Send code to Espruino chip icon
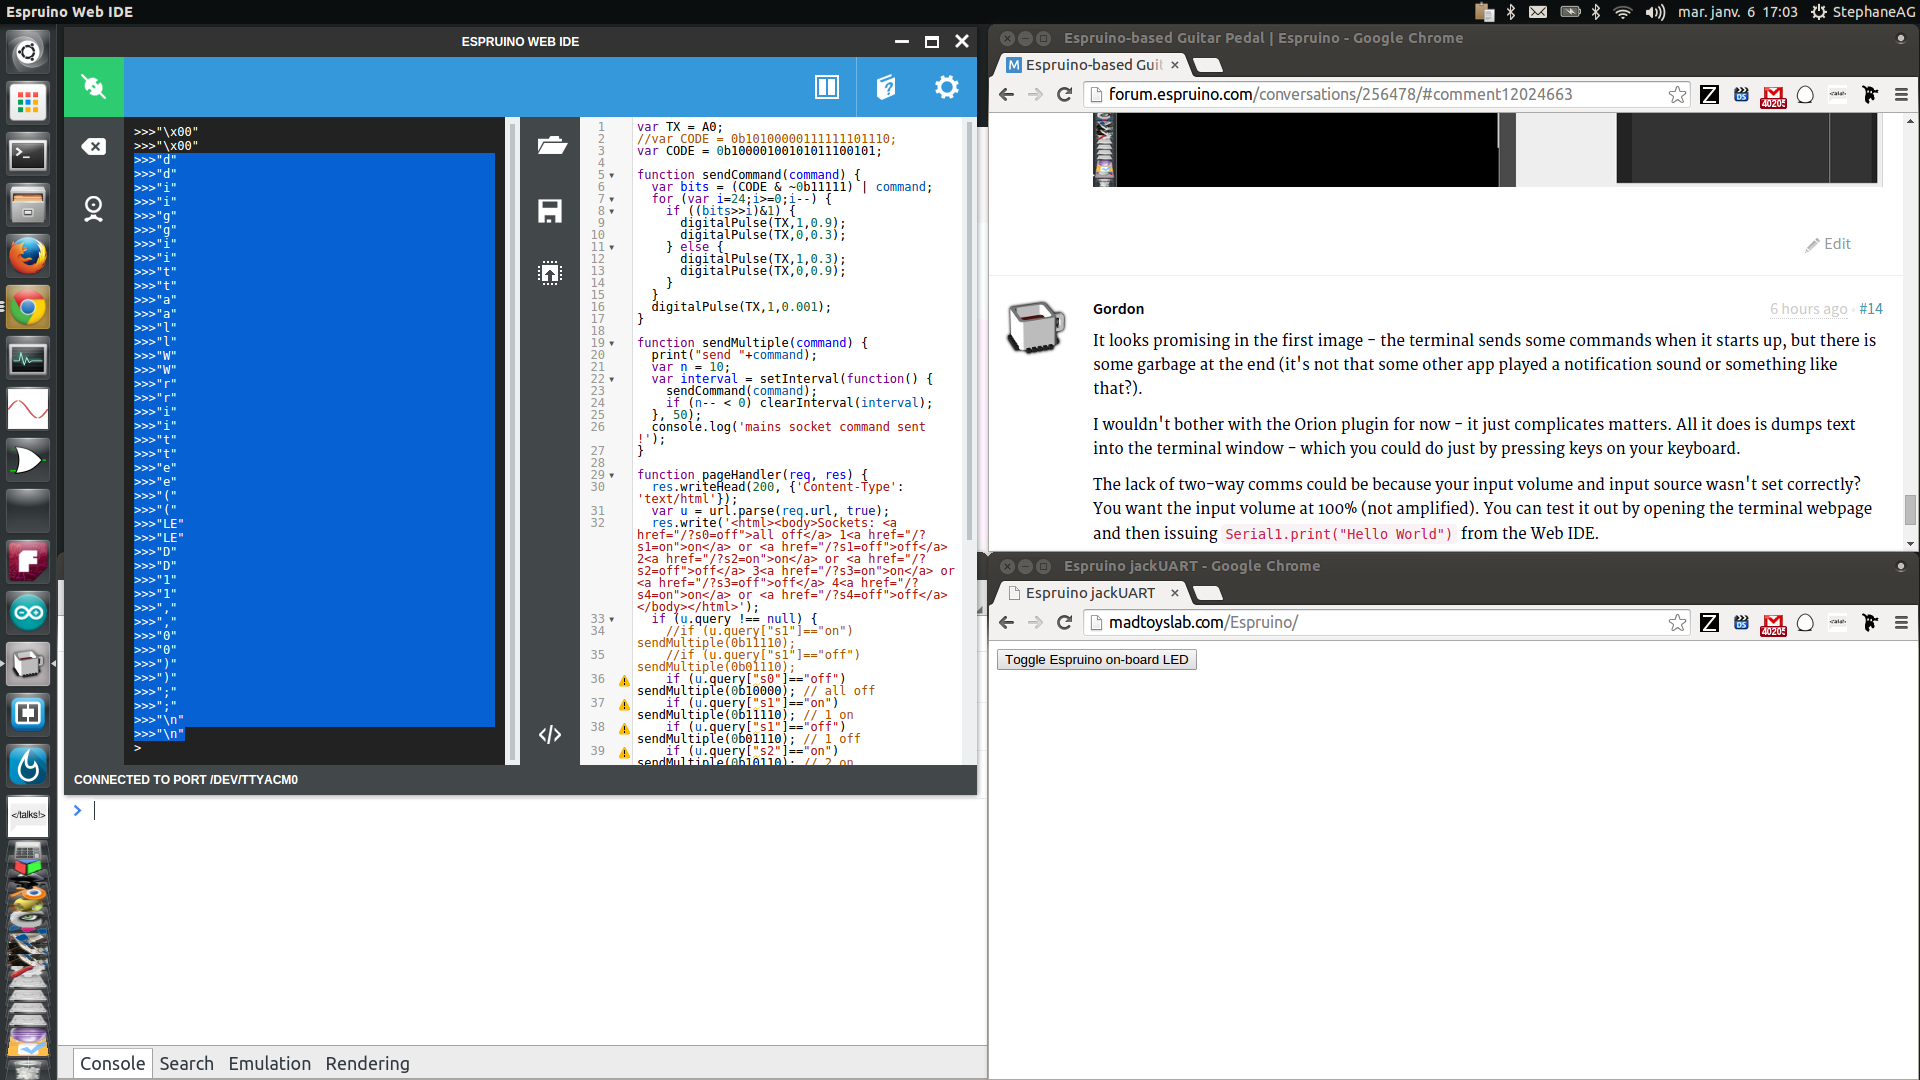This screenshot has width=1920, height=1080. 550,273
